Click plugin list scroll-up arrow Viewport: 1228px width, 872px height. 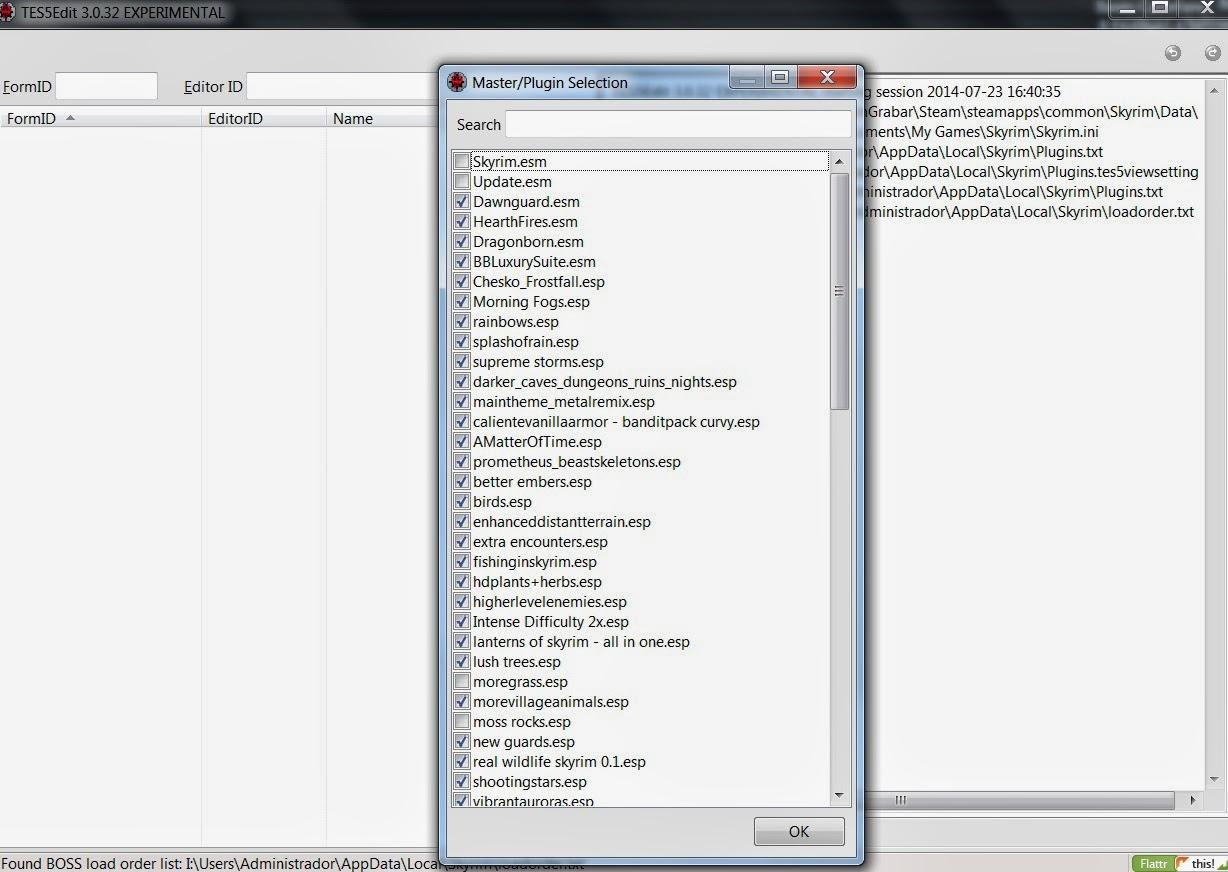click(x=839, y=162)
